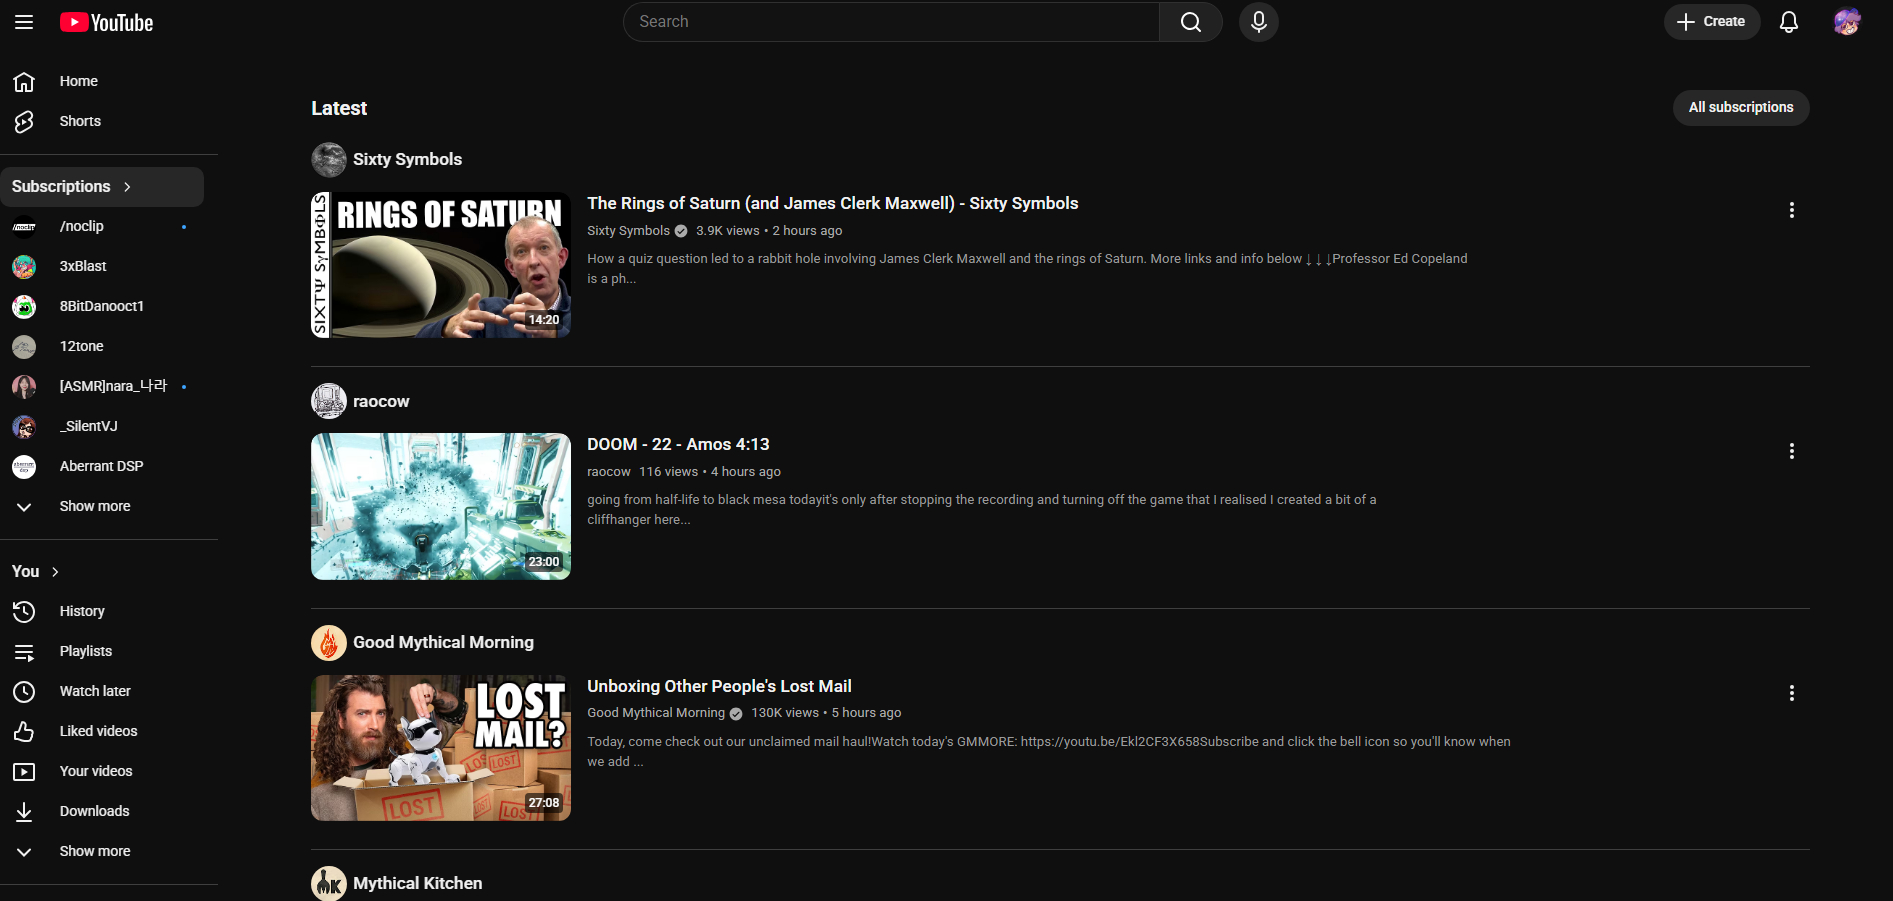
Task: Open the hamburger guide menu
Action: pyautogui.click(x=24, y=22)
